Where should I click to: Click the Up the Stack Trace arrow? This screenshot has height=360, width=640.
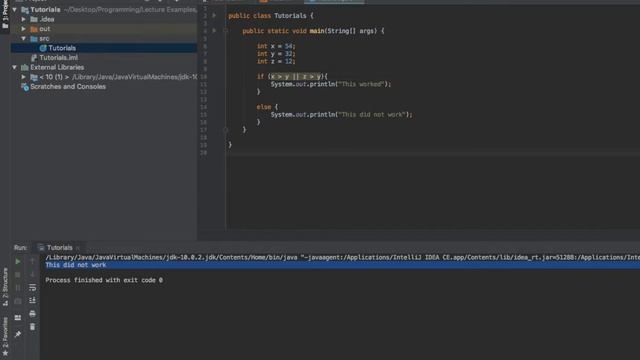tap(33, 261)
